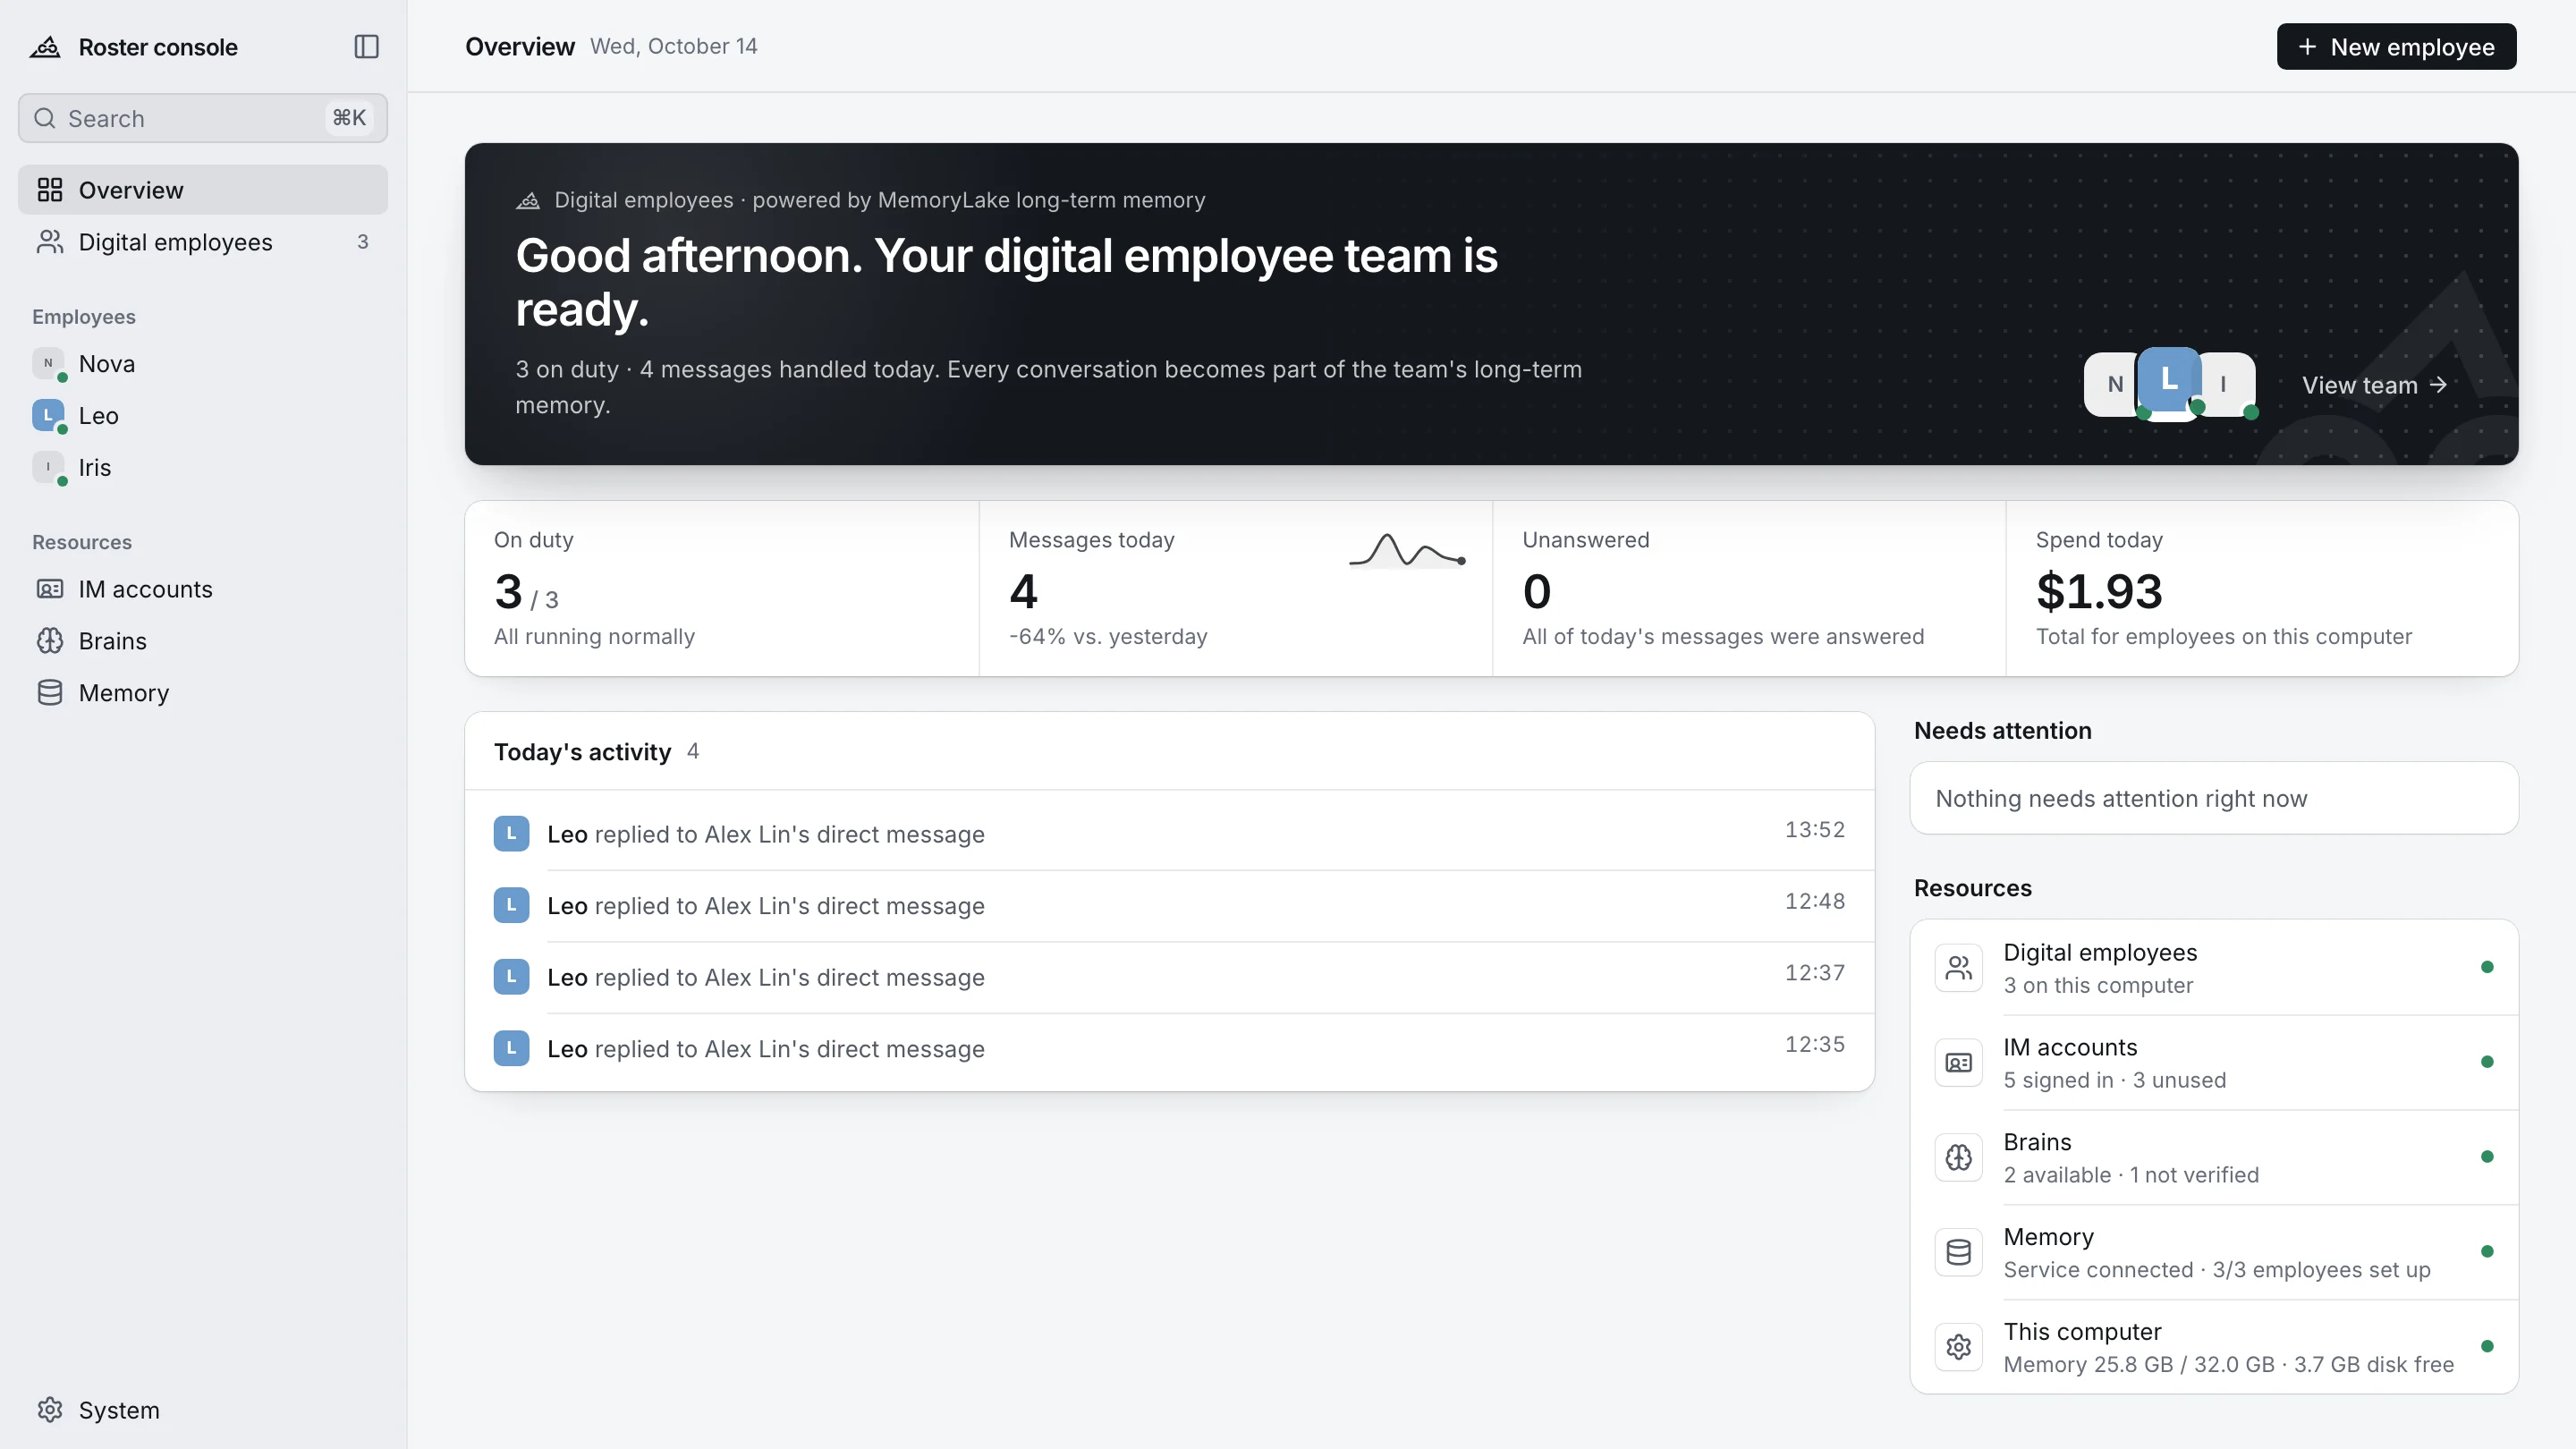Open the Memory resource card icon

(1958, 1252)
